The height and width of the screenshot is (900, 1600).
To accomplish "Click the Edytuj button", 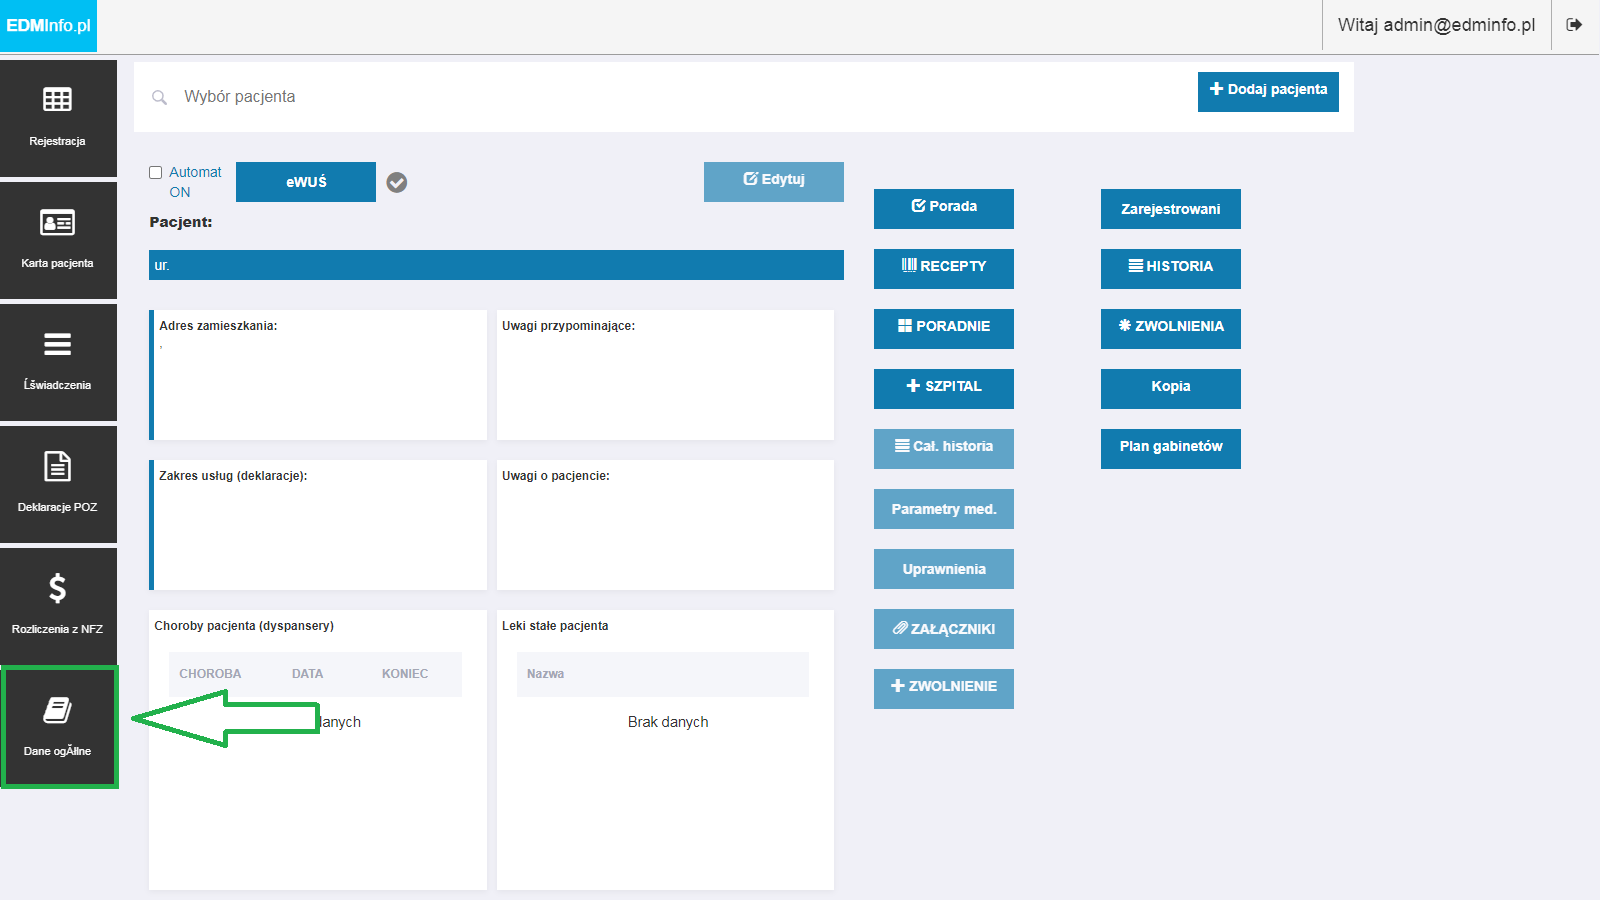I will click(x=774, y=182).
